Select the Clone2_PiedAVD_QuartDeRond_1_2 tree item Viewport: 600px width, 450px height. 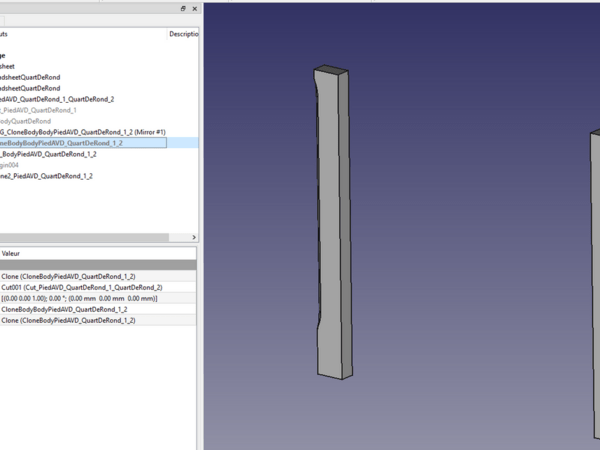pyautogui.click(x=48, y=176)
